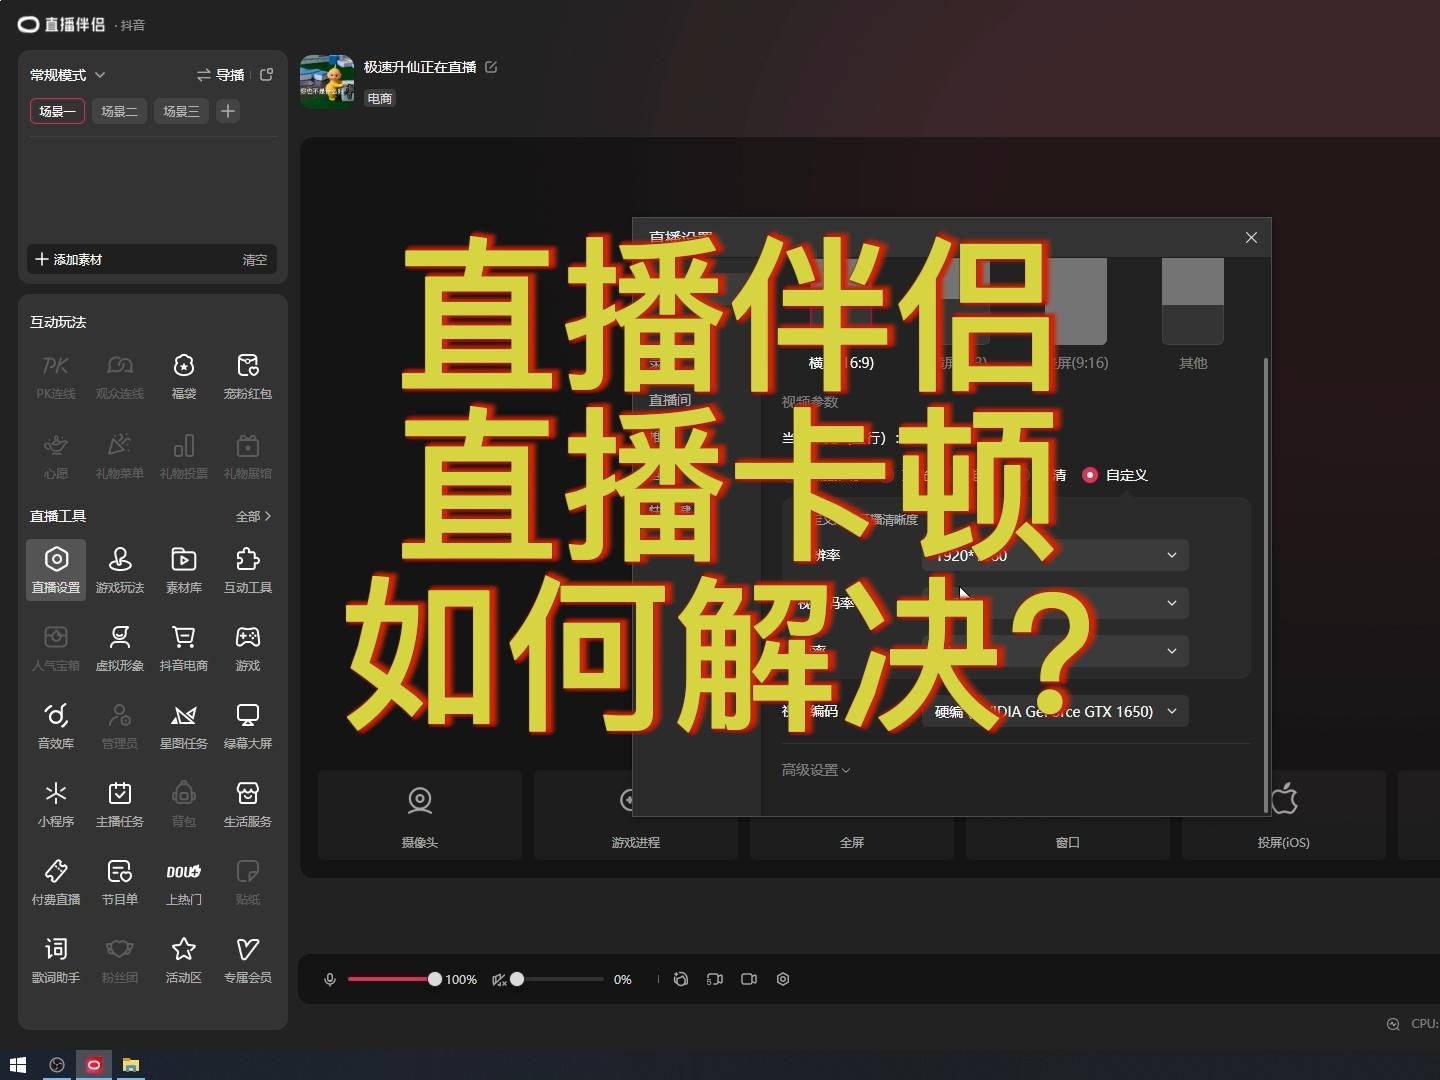
Task: Open the 1920 resolution dropdown
Action: click(x=1055, y=555)
